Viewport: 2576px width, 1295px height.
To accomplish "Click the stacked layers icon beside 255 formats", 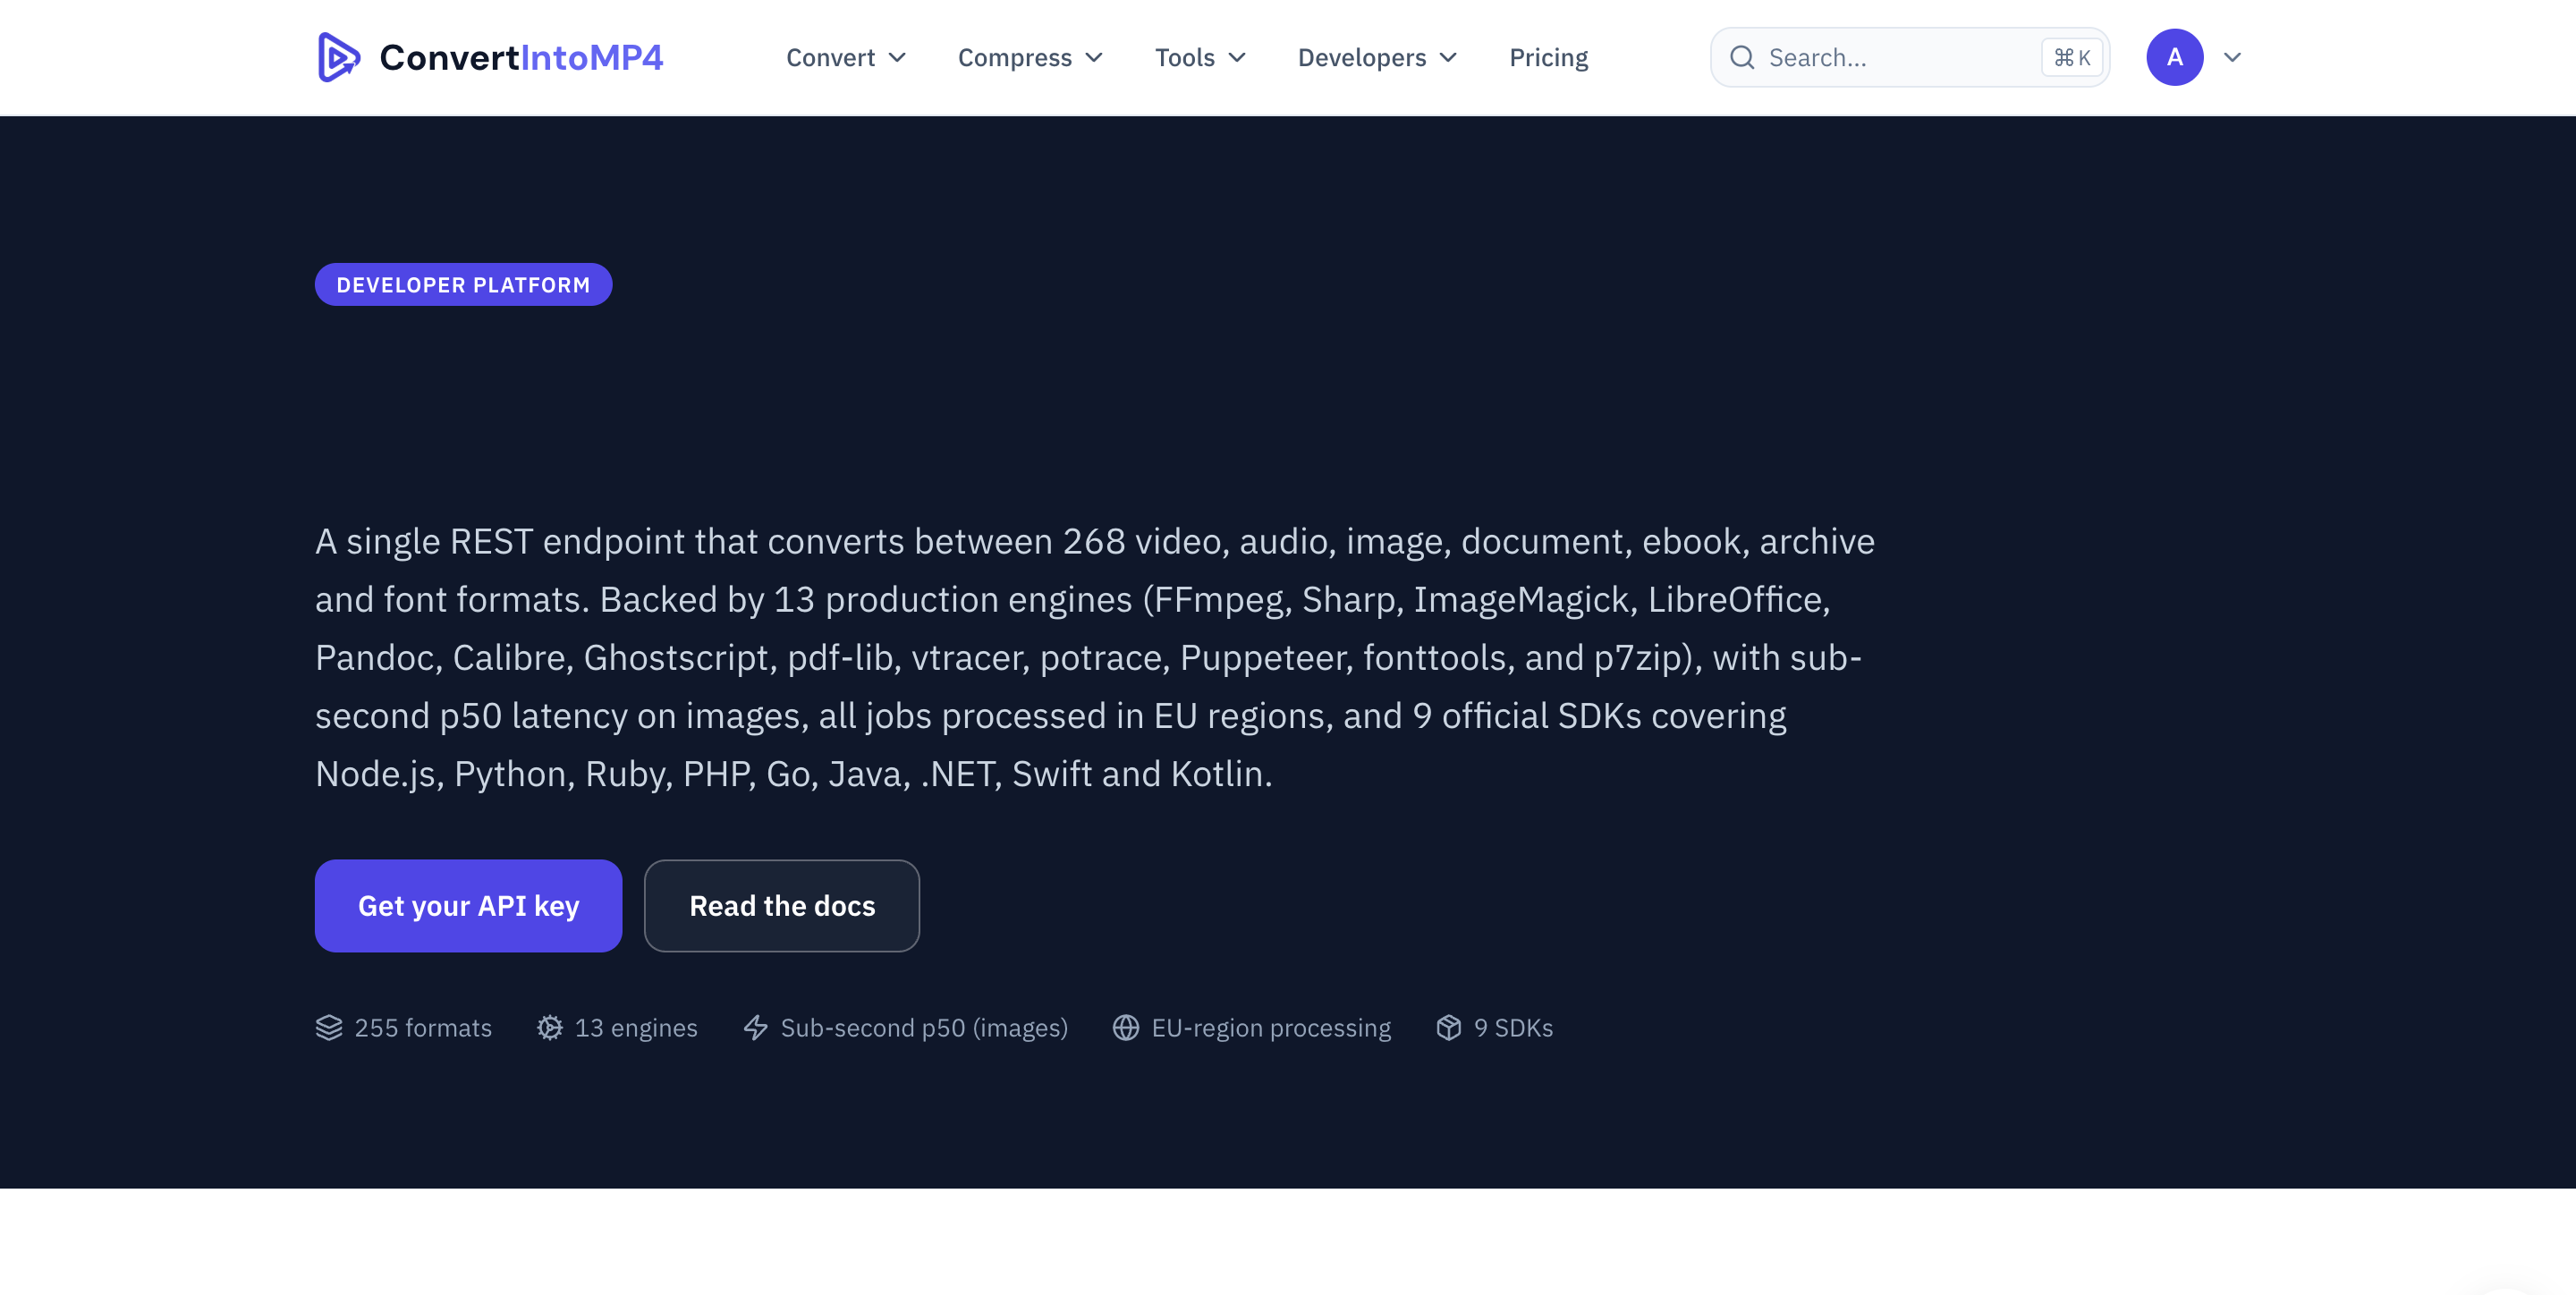I will click(329, 1028).
